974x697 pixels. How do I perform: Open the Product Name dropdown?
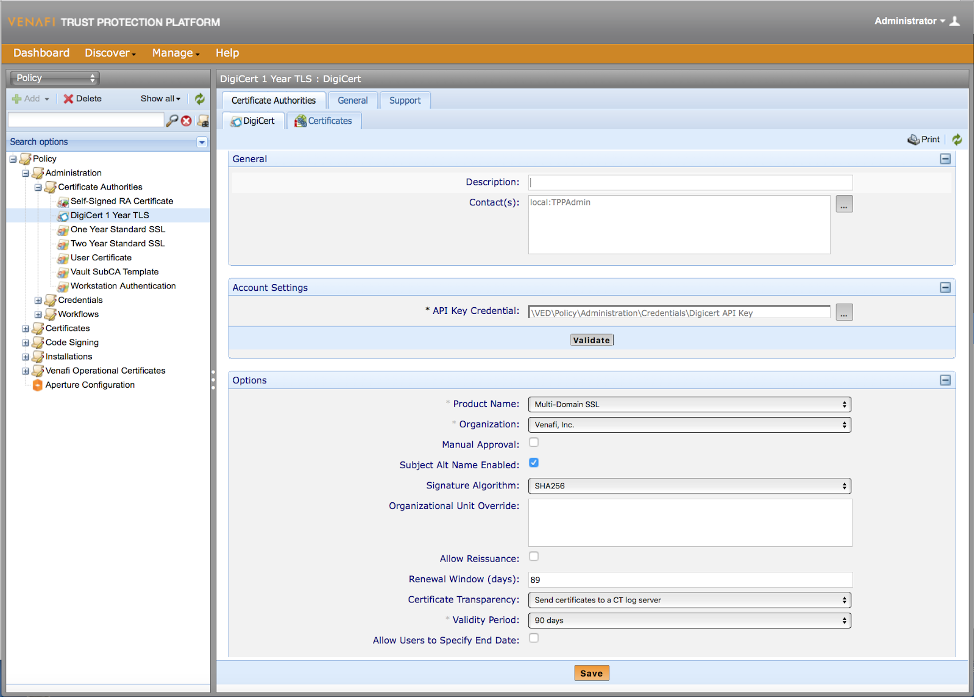click(x=690, y=404)
